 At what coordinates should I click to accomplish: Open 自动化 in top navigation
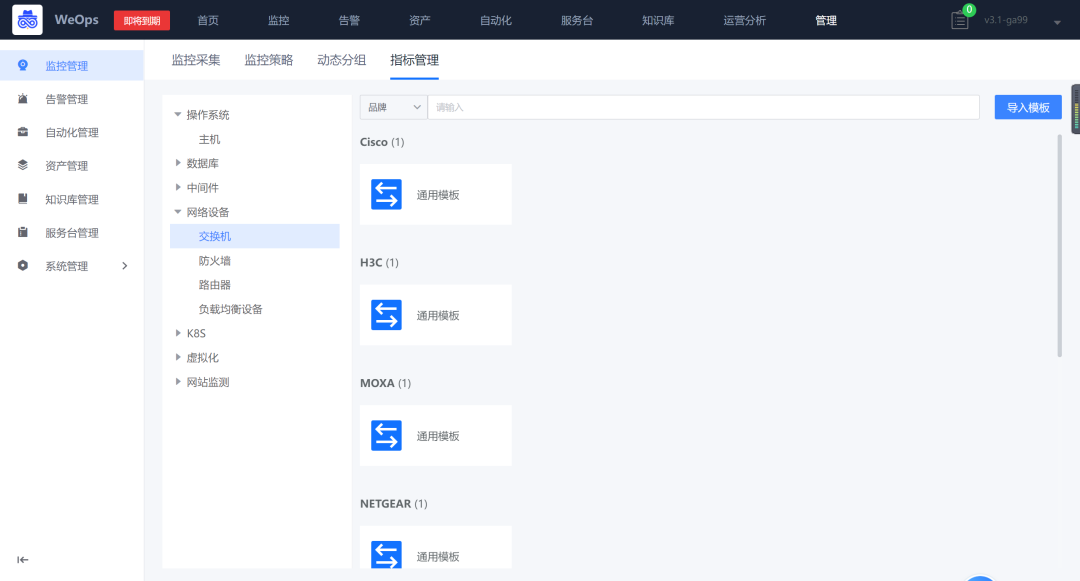click(x=496, y=21)
